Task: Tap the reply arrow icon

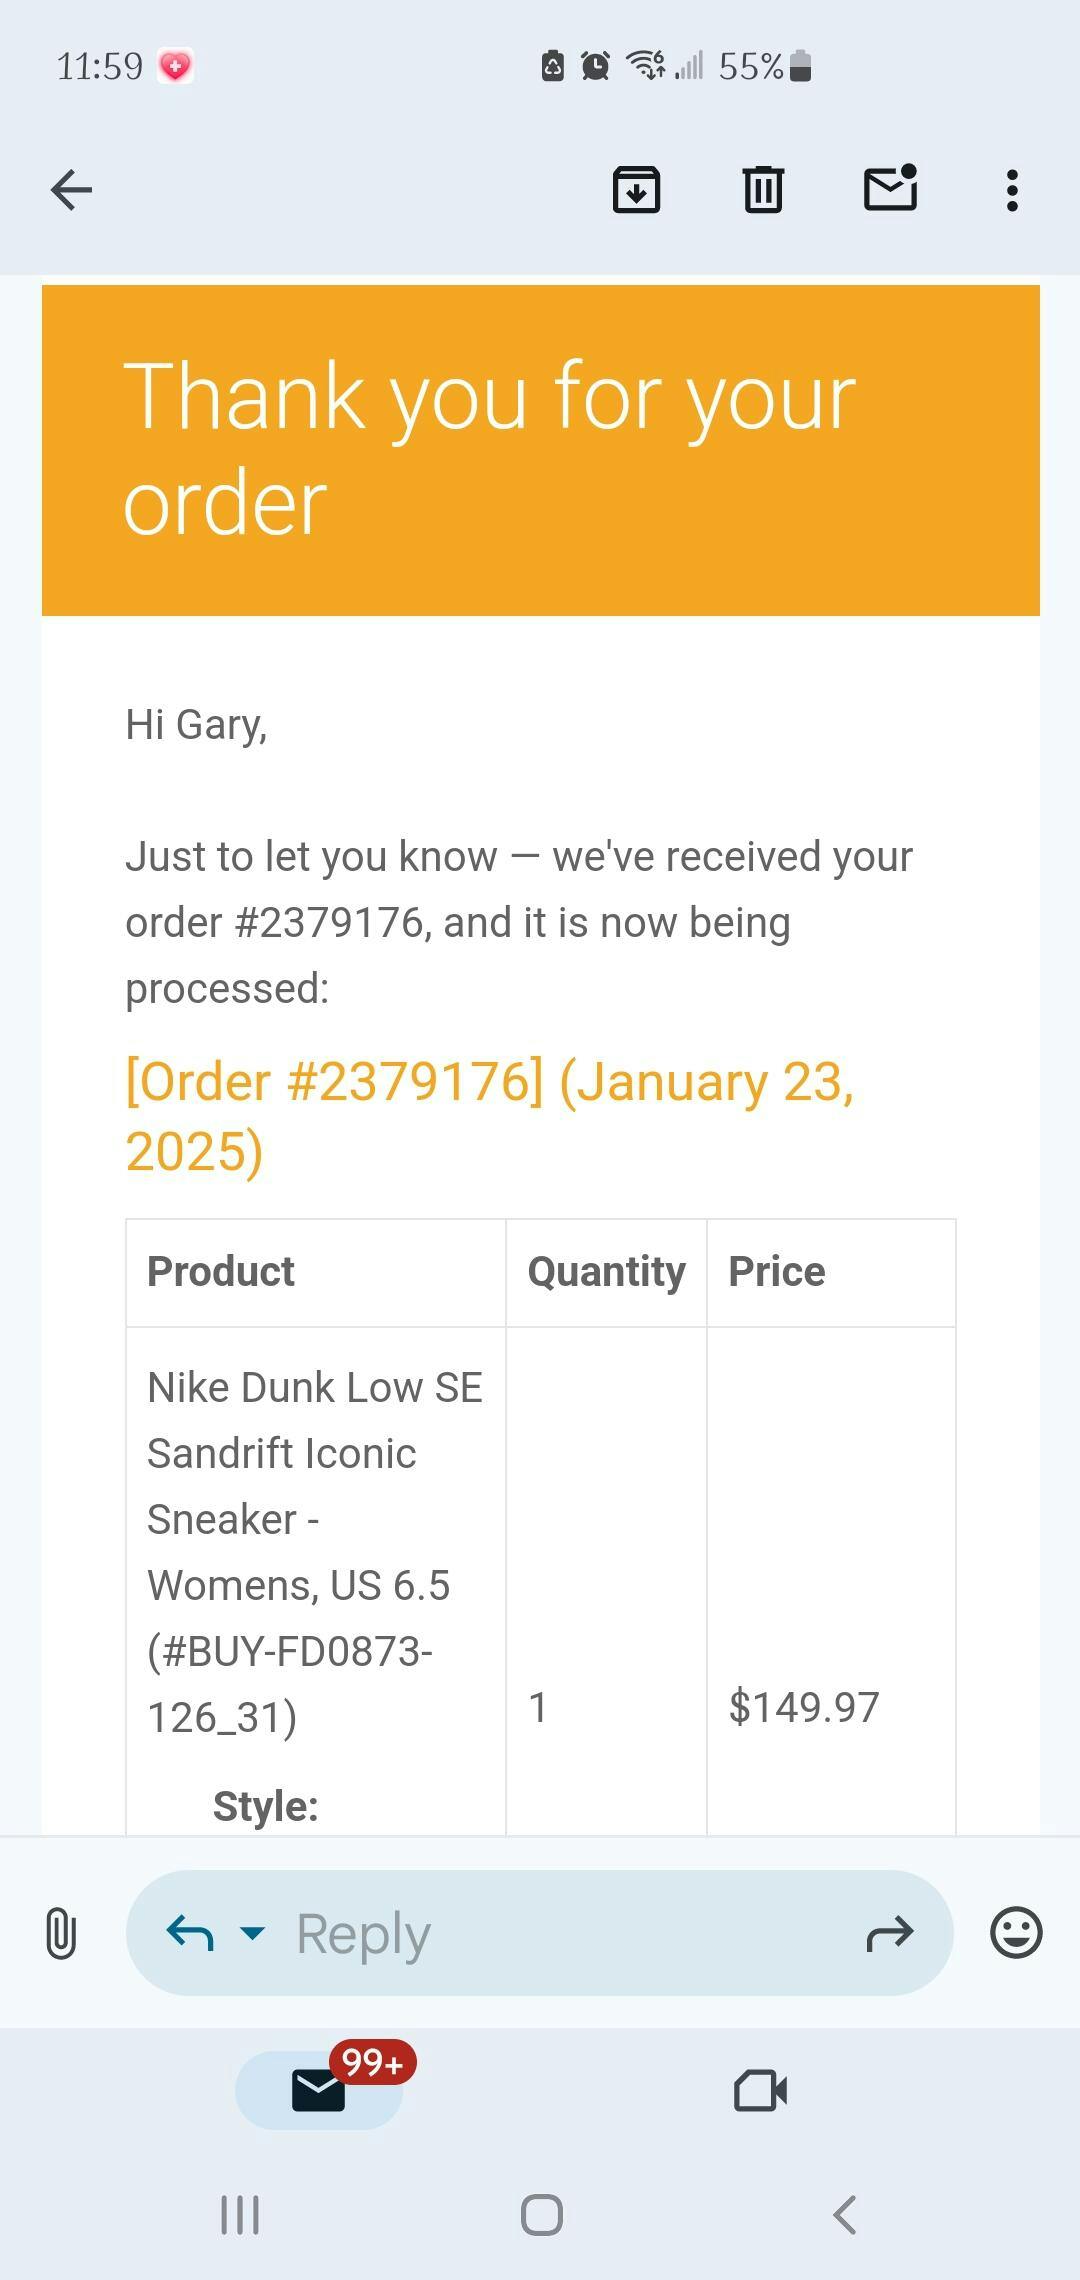Action: click(190, 1932)
